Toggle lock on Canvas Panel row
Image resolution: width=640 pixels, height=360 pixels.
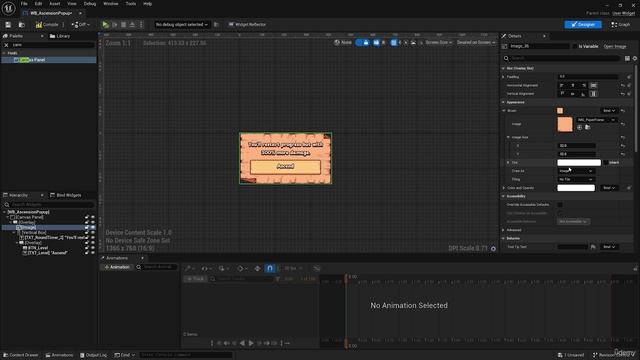[x=87, y=218]
